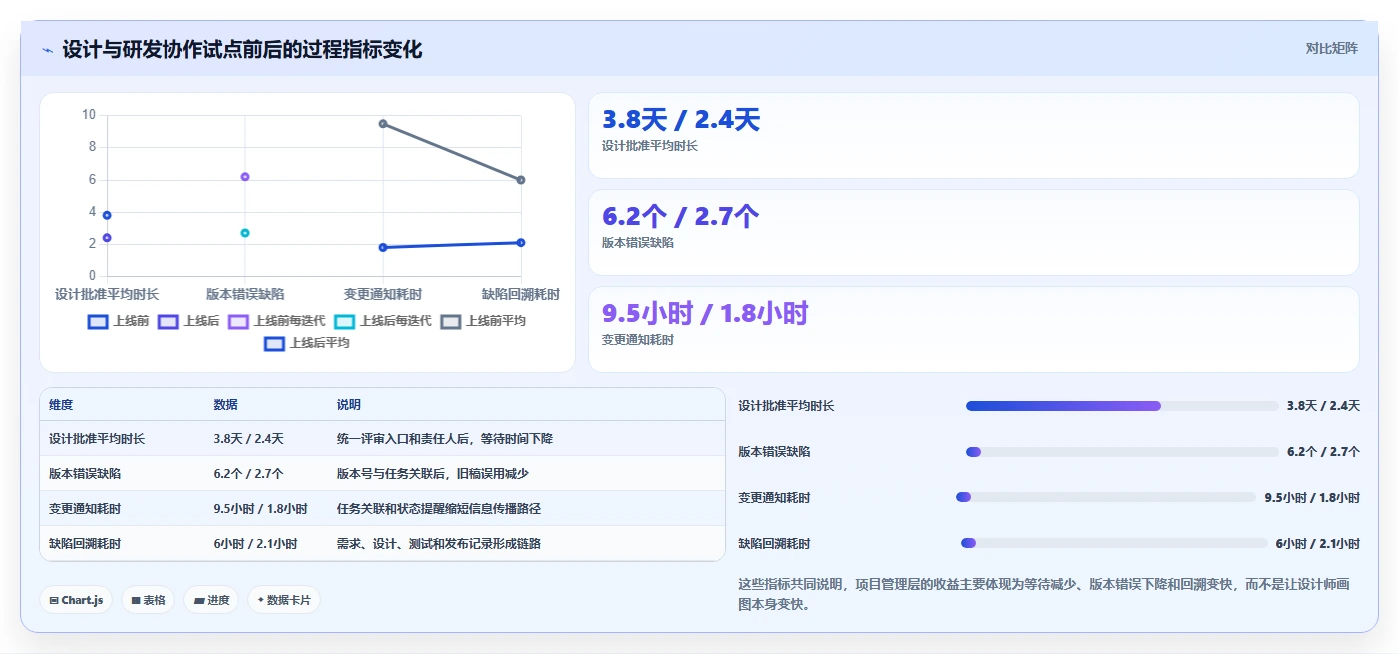
Task: Click table value 9.5小时 / 1.8小时
Action: (x=260, y=508)
